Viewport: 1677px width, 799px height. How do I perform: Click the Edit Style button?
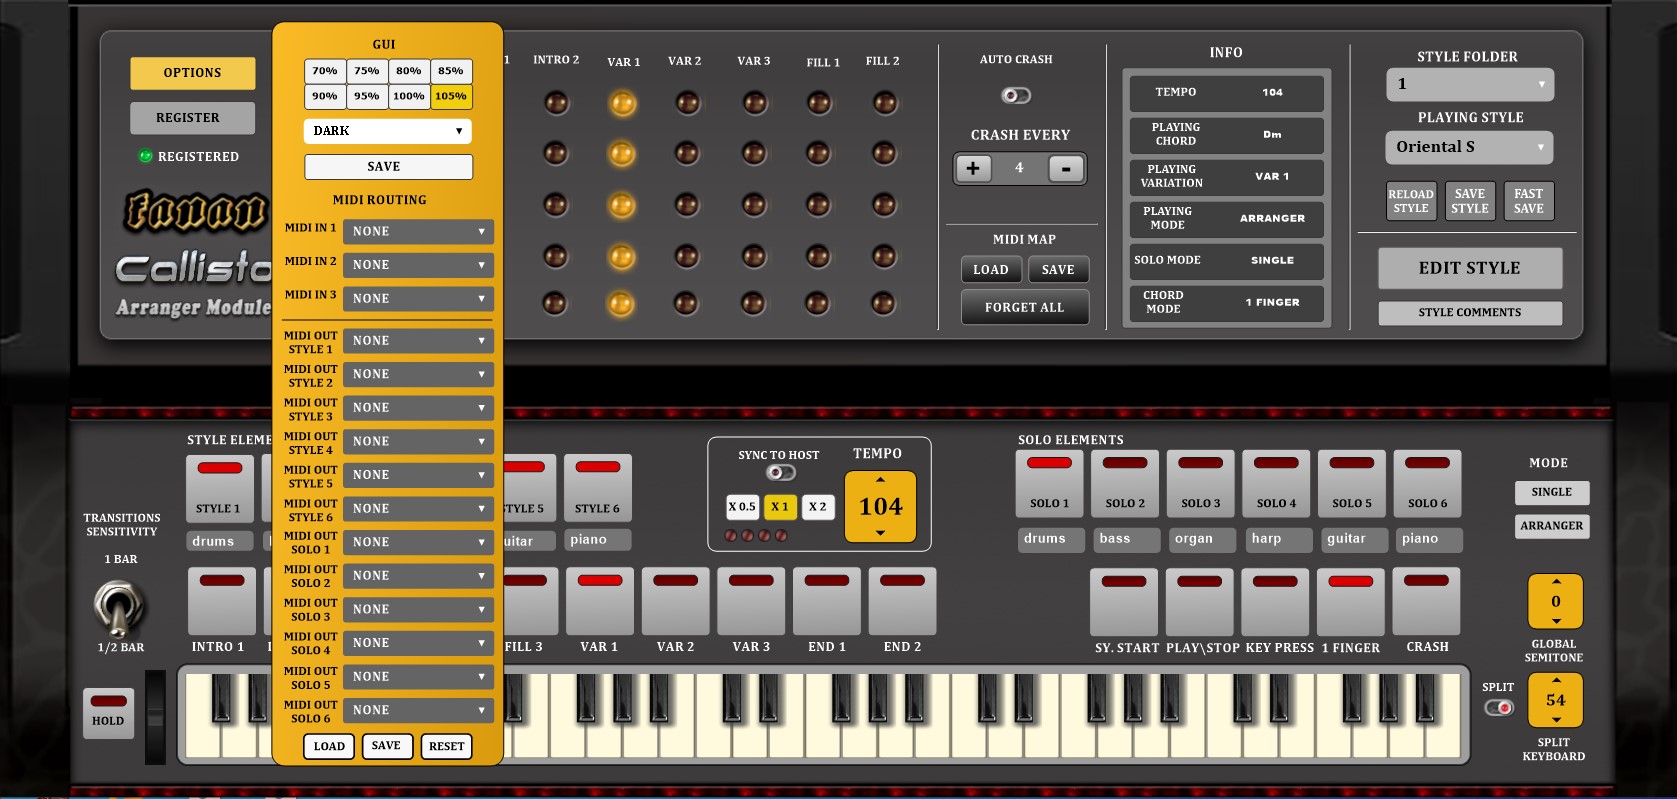(1469, 268)
